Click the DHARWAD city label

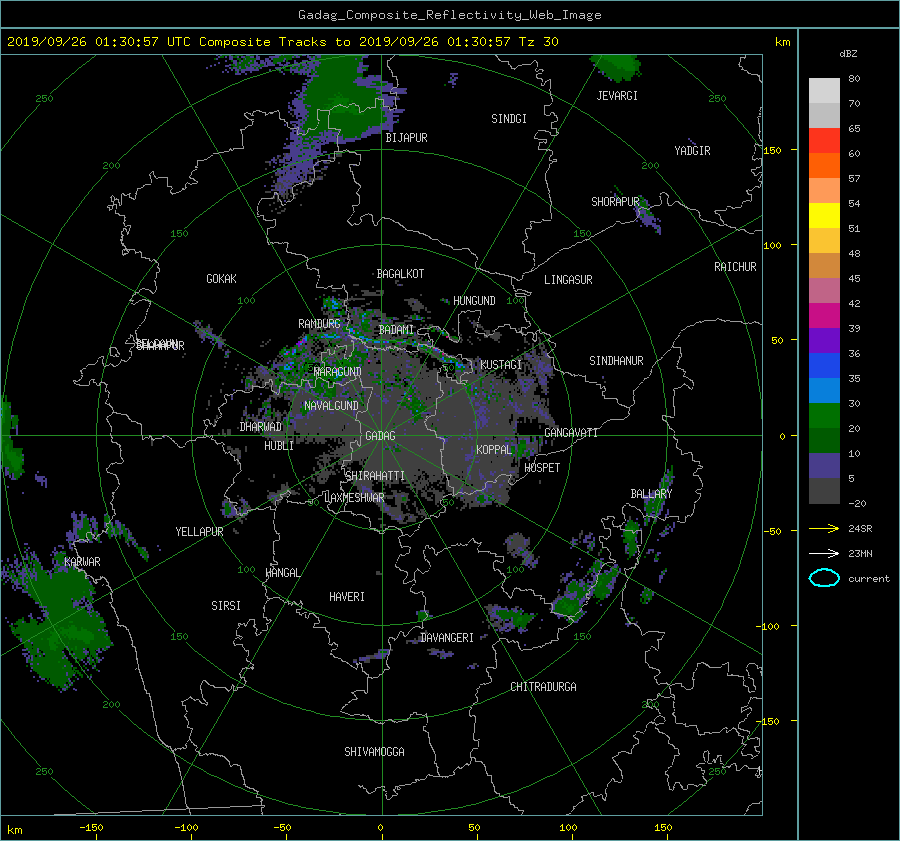(260, 427)
